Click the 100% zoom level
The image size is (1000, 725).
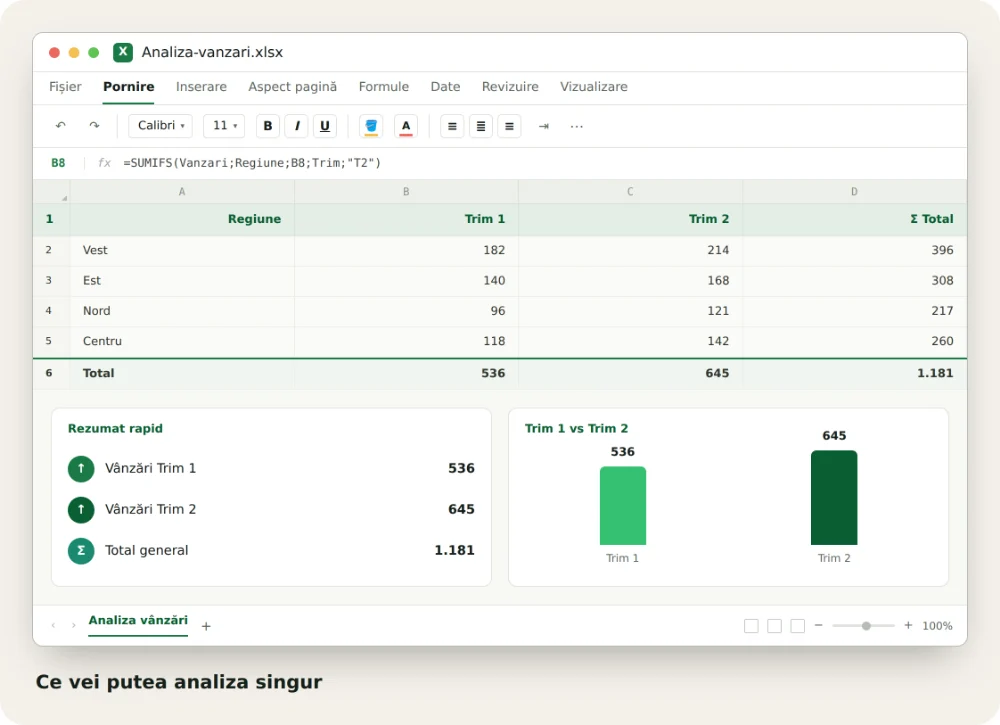938,626
